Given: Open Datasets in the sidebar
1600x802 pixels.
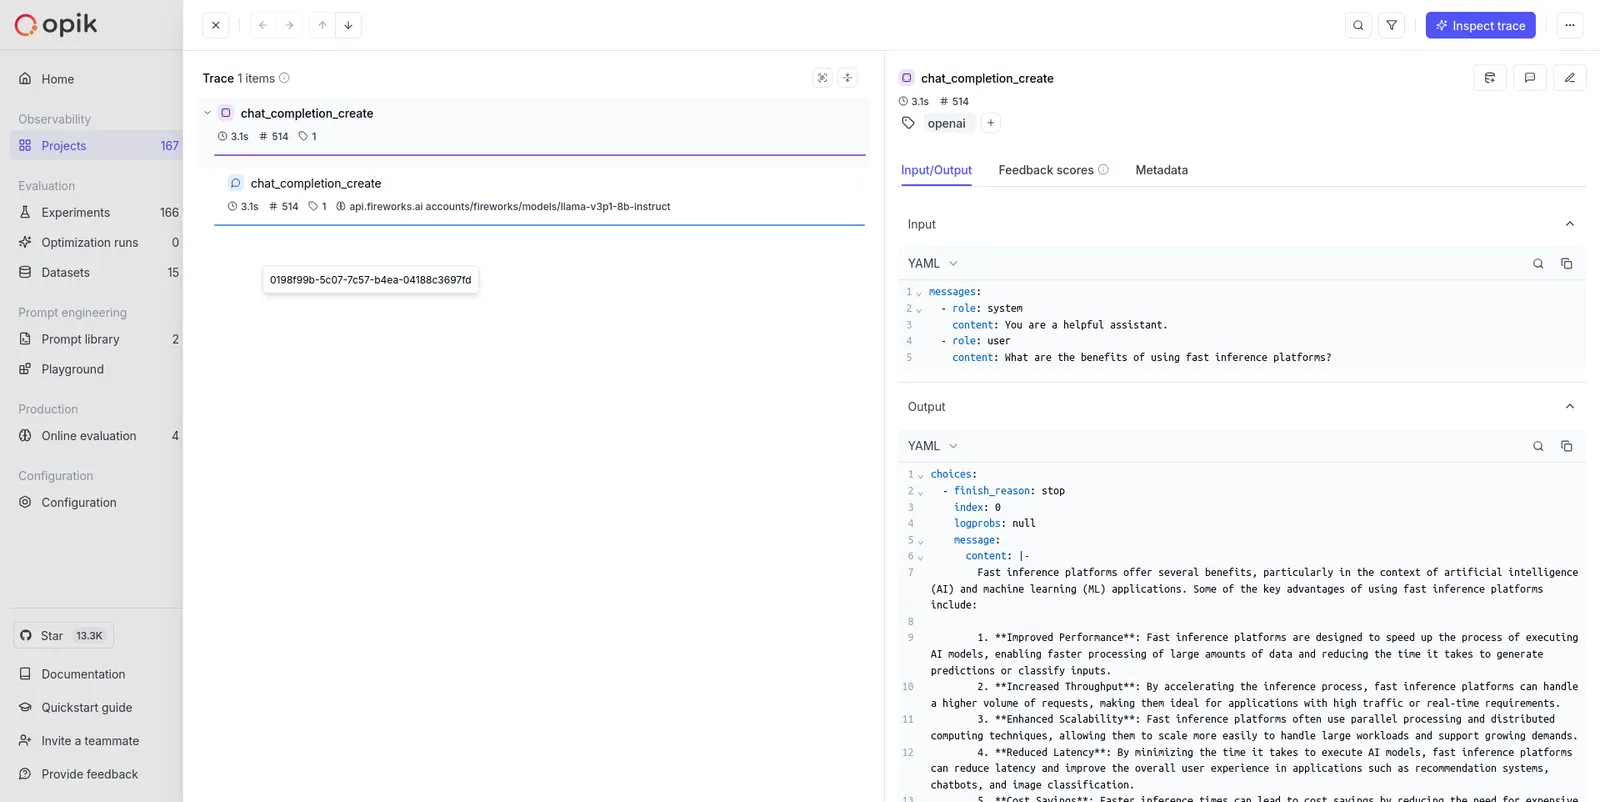Looking at the screenshot, I should [96, 272].
